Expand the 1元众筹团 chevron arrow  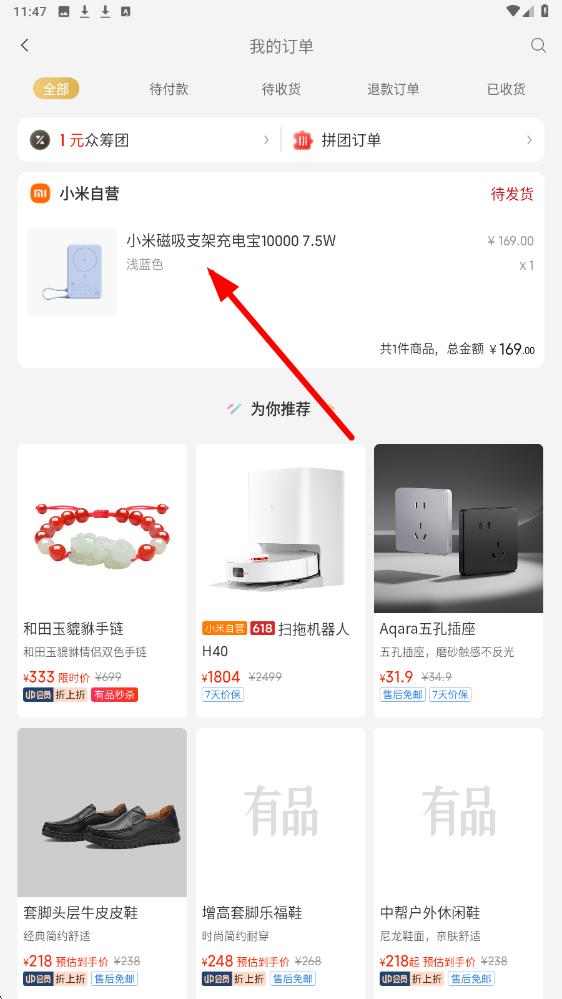pos(266,140)
